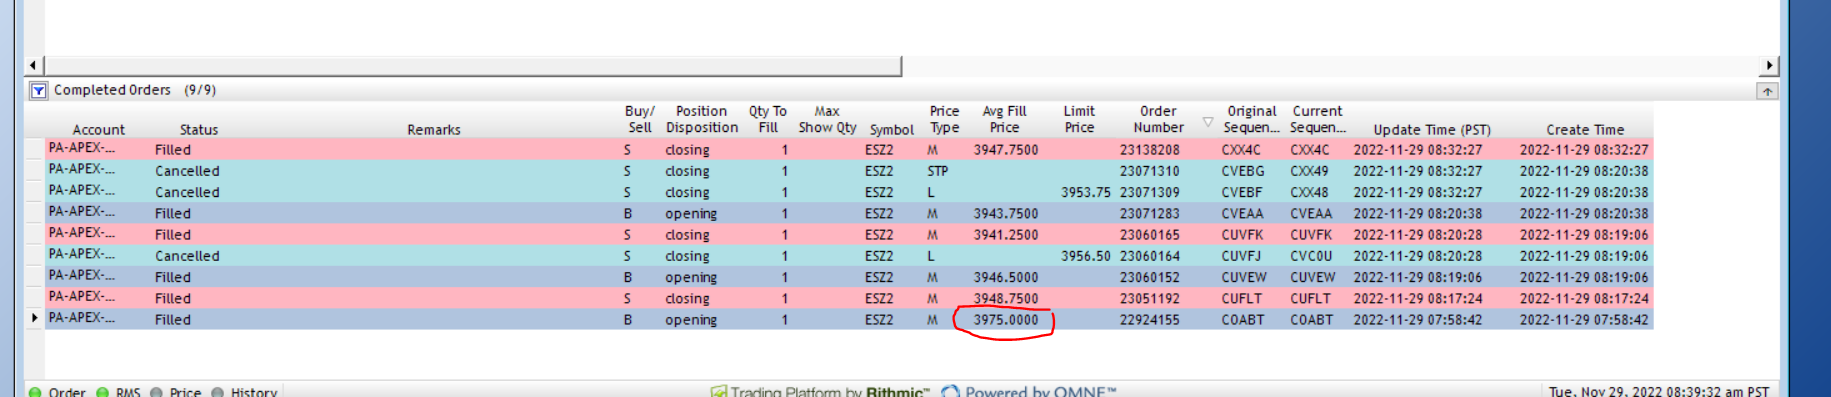Click the sort arrow beside the Order Number header

(x=1207, y=122)
